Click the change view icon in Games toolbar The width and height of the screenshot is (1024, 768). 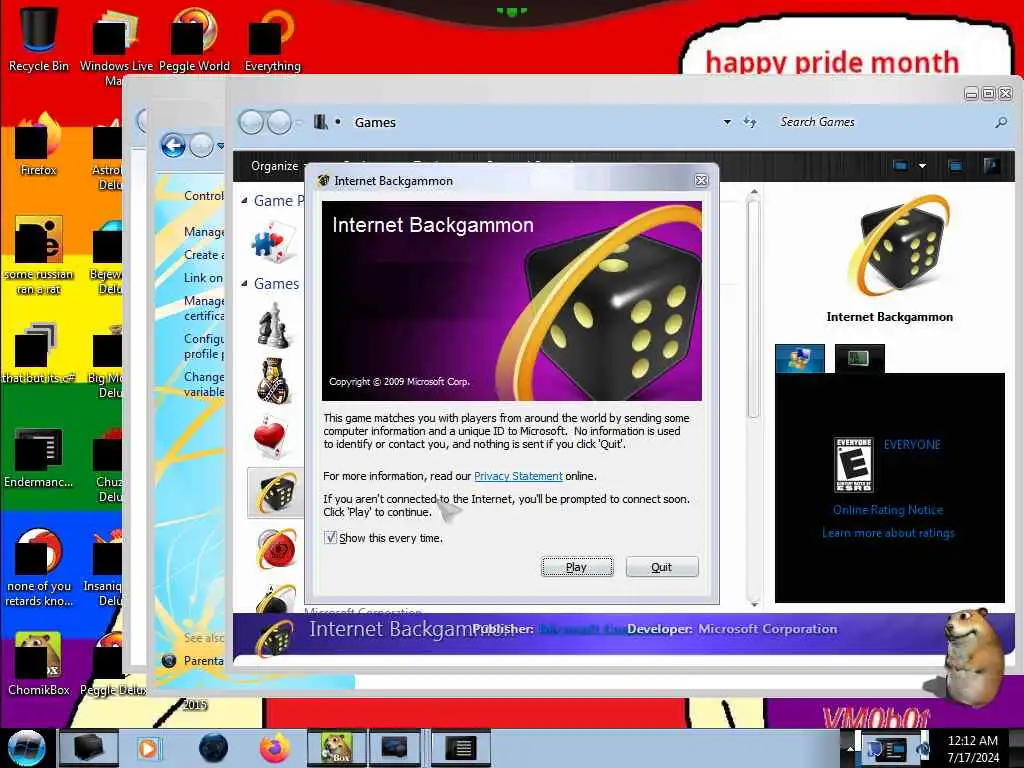(x=900, y=166)
